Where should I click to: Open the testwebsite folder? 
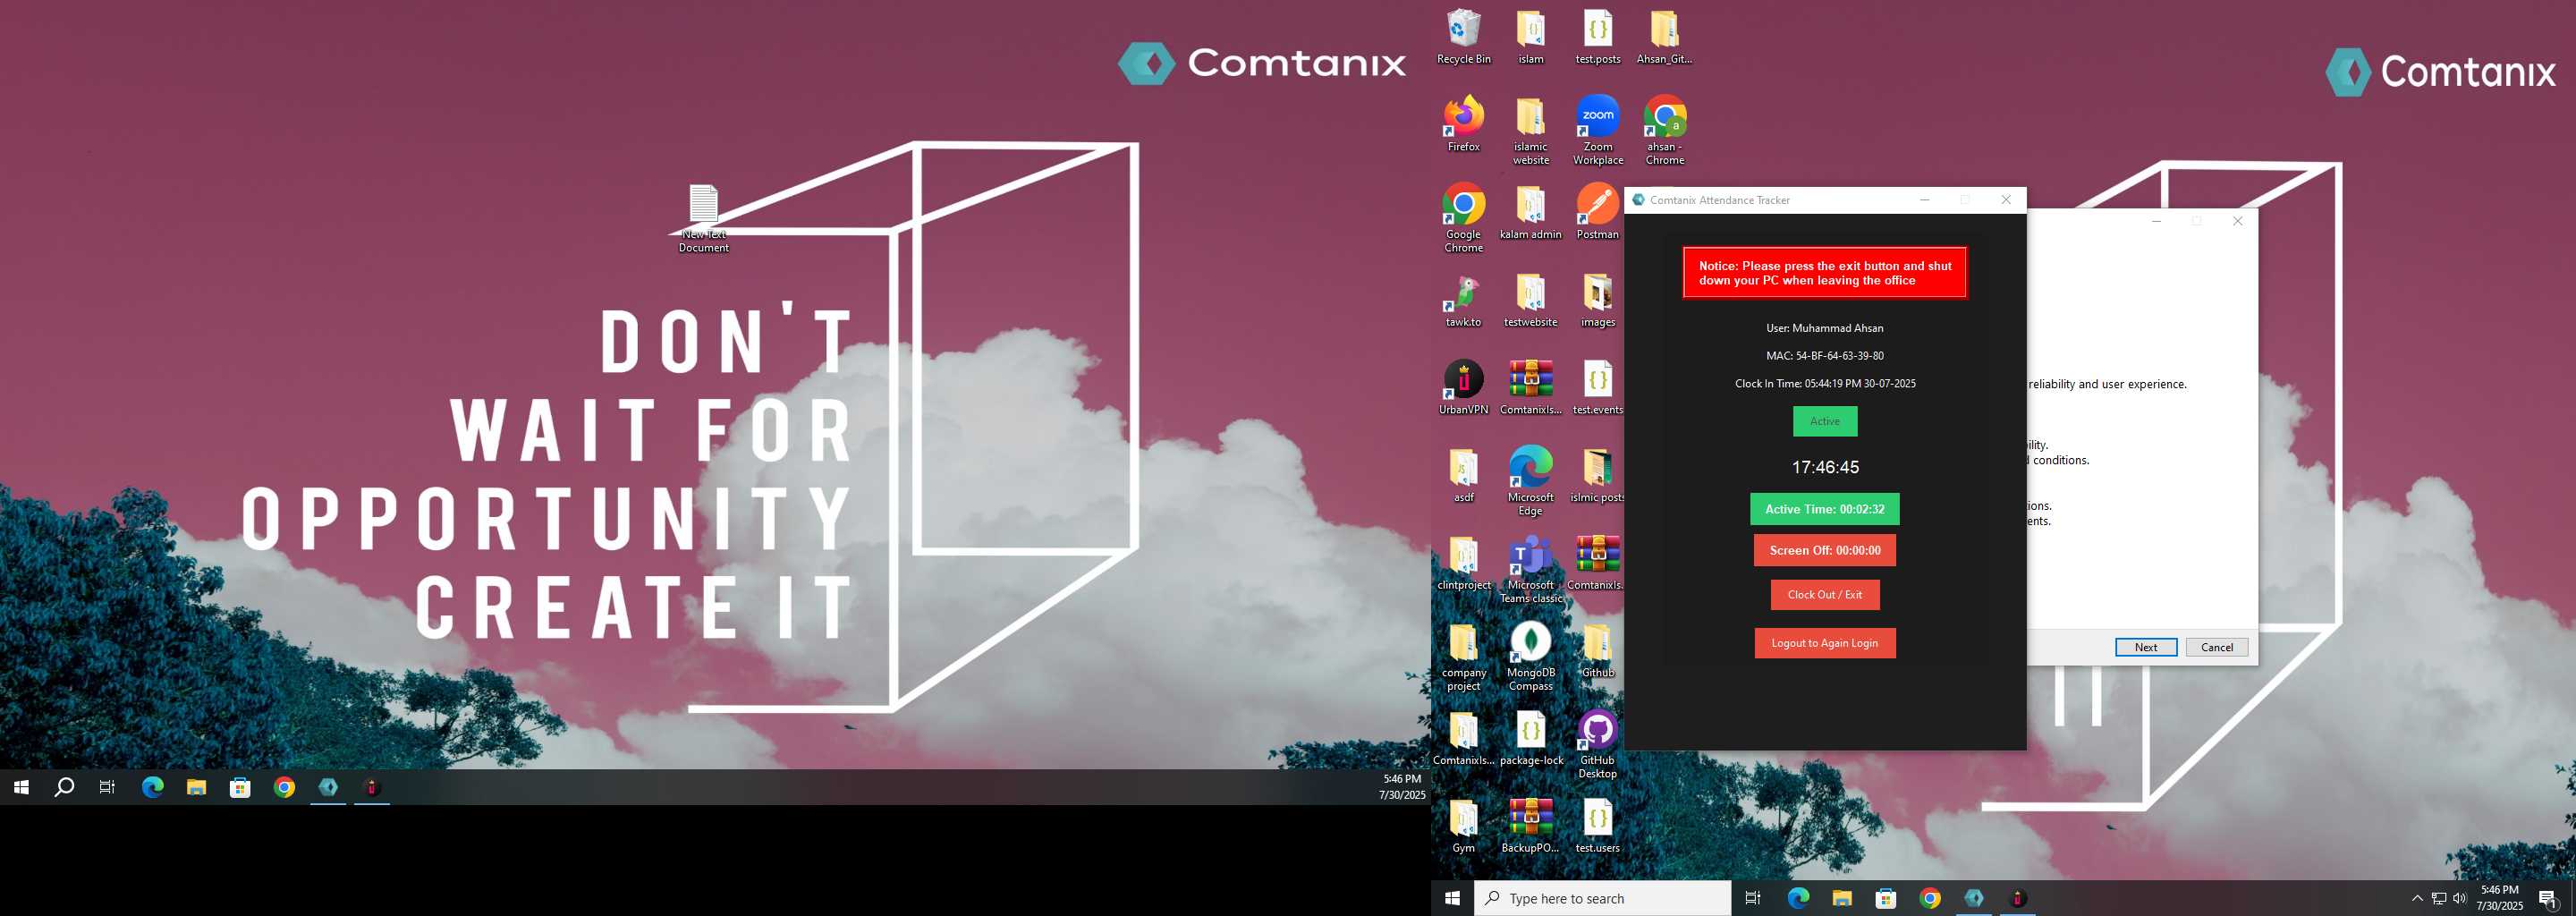pos(1530,300)
